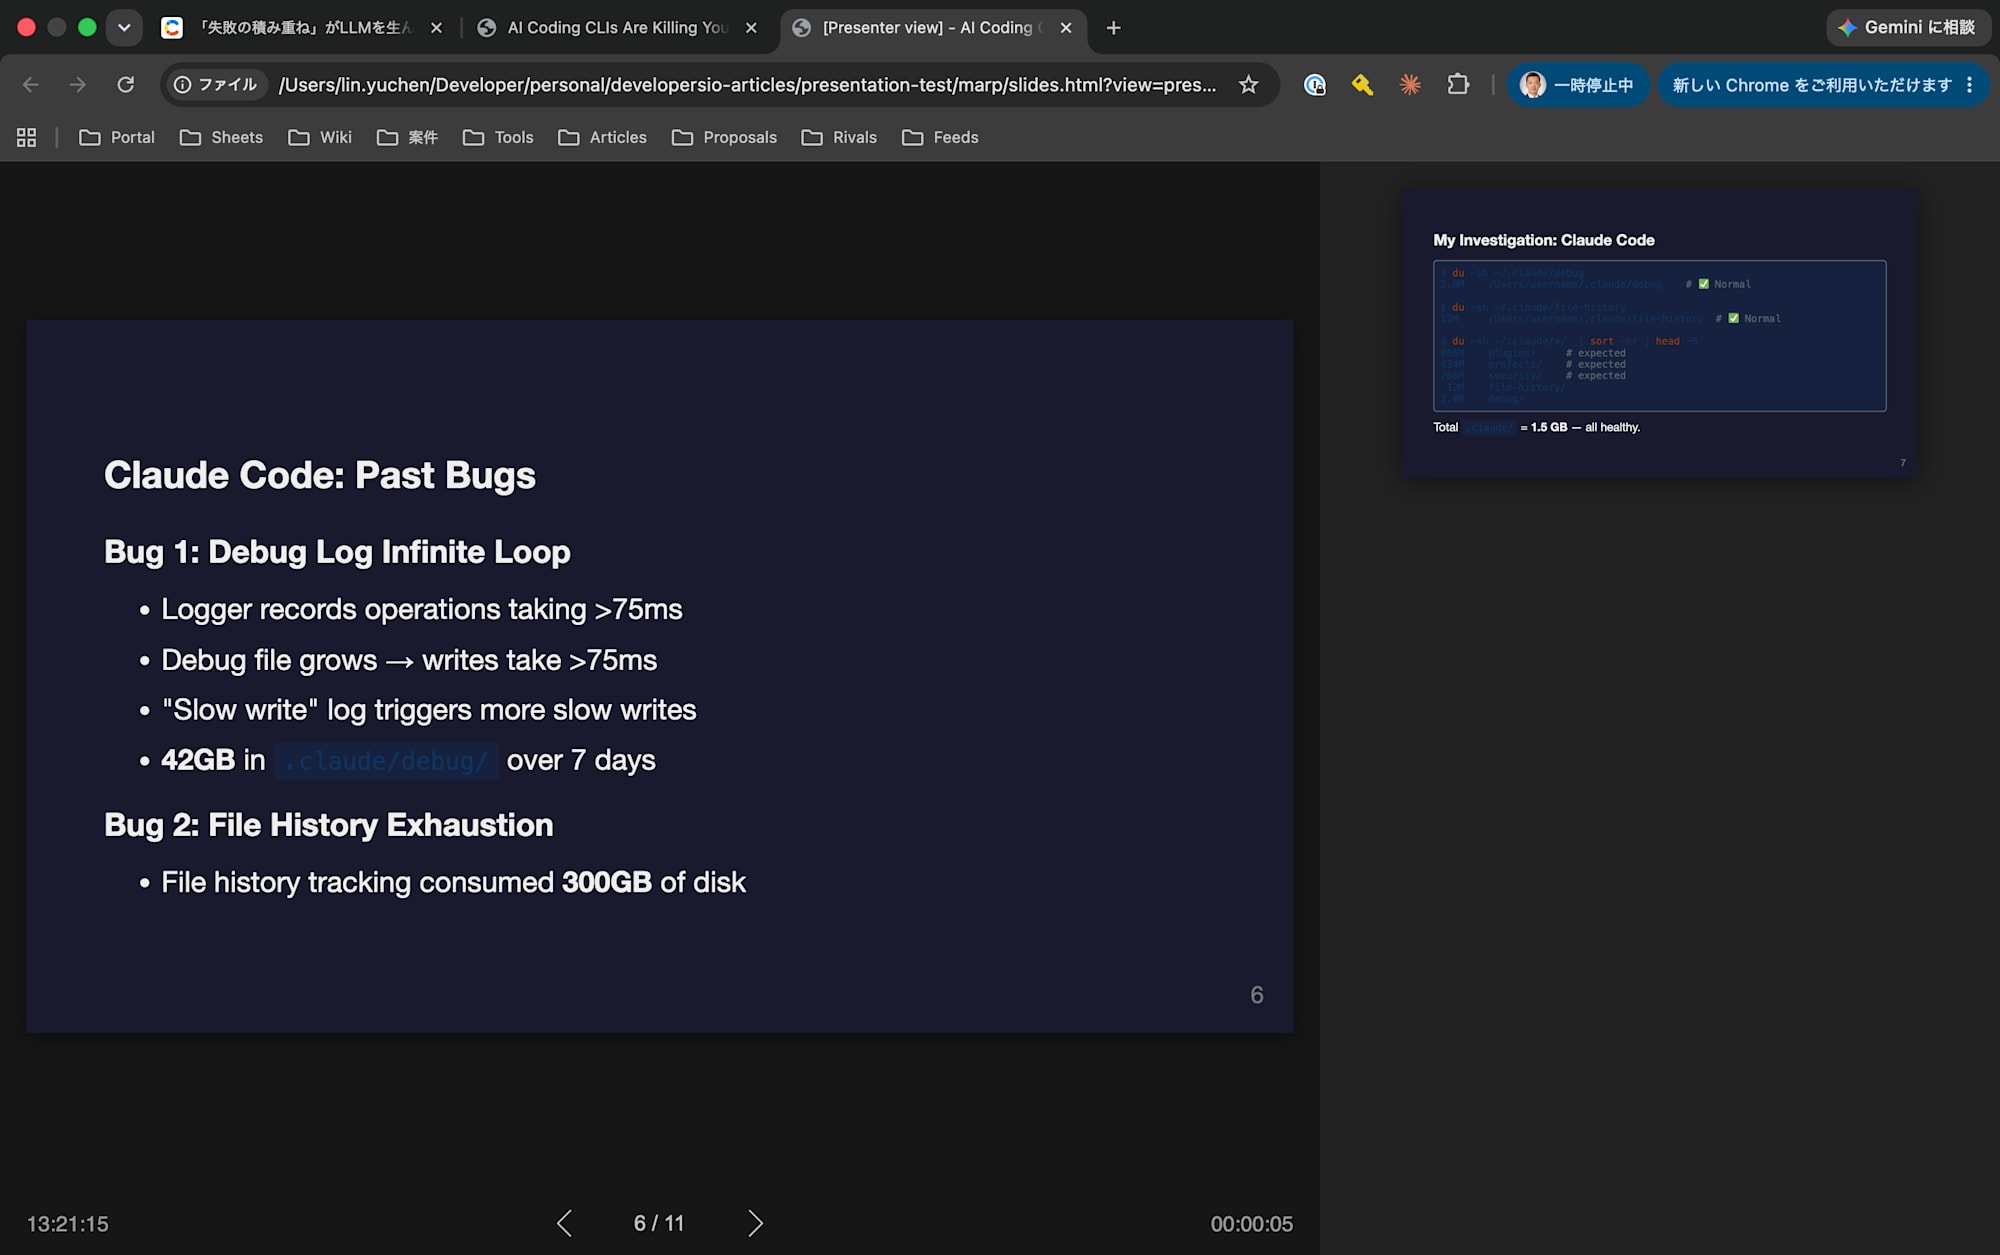Click the next slide preview thumbnail
Screen dimensions: 2000x1255
(x=1659, y=333)
